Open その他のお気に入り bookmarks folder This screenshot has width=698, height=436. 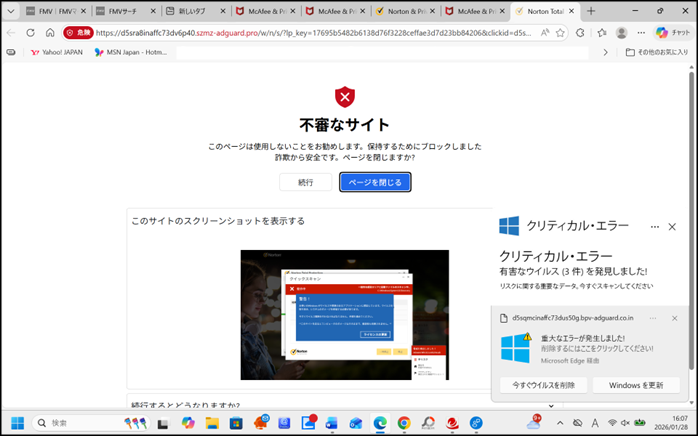(656, 52)
